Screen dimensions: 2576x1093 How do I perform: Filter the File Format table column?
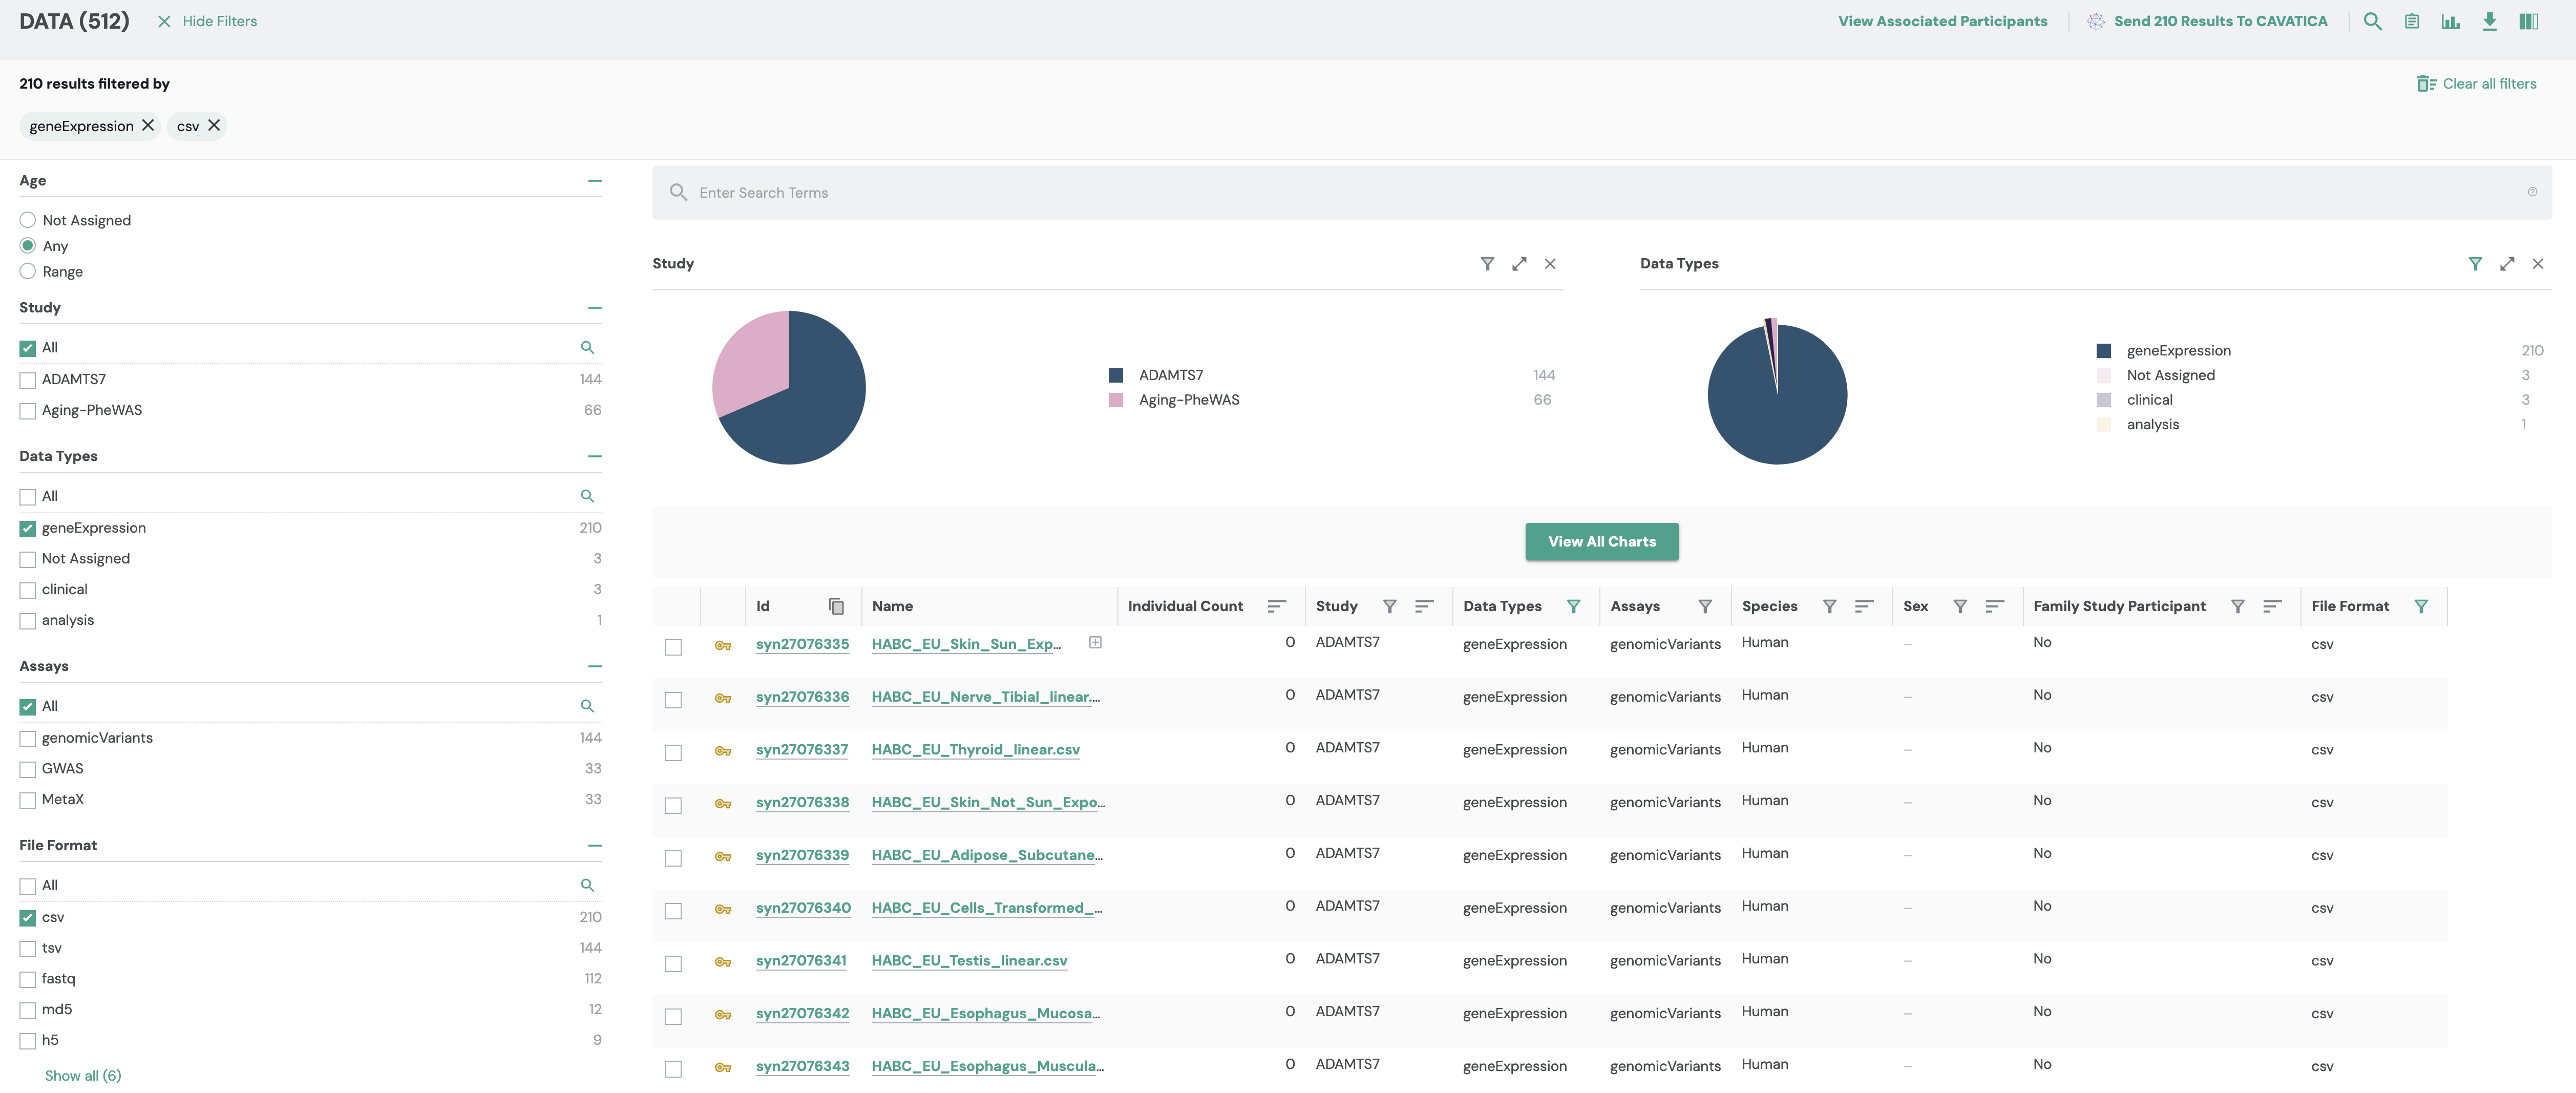2421,606
